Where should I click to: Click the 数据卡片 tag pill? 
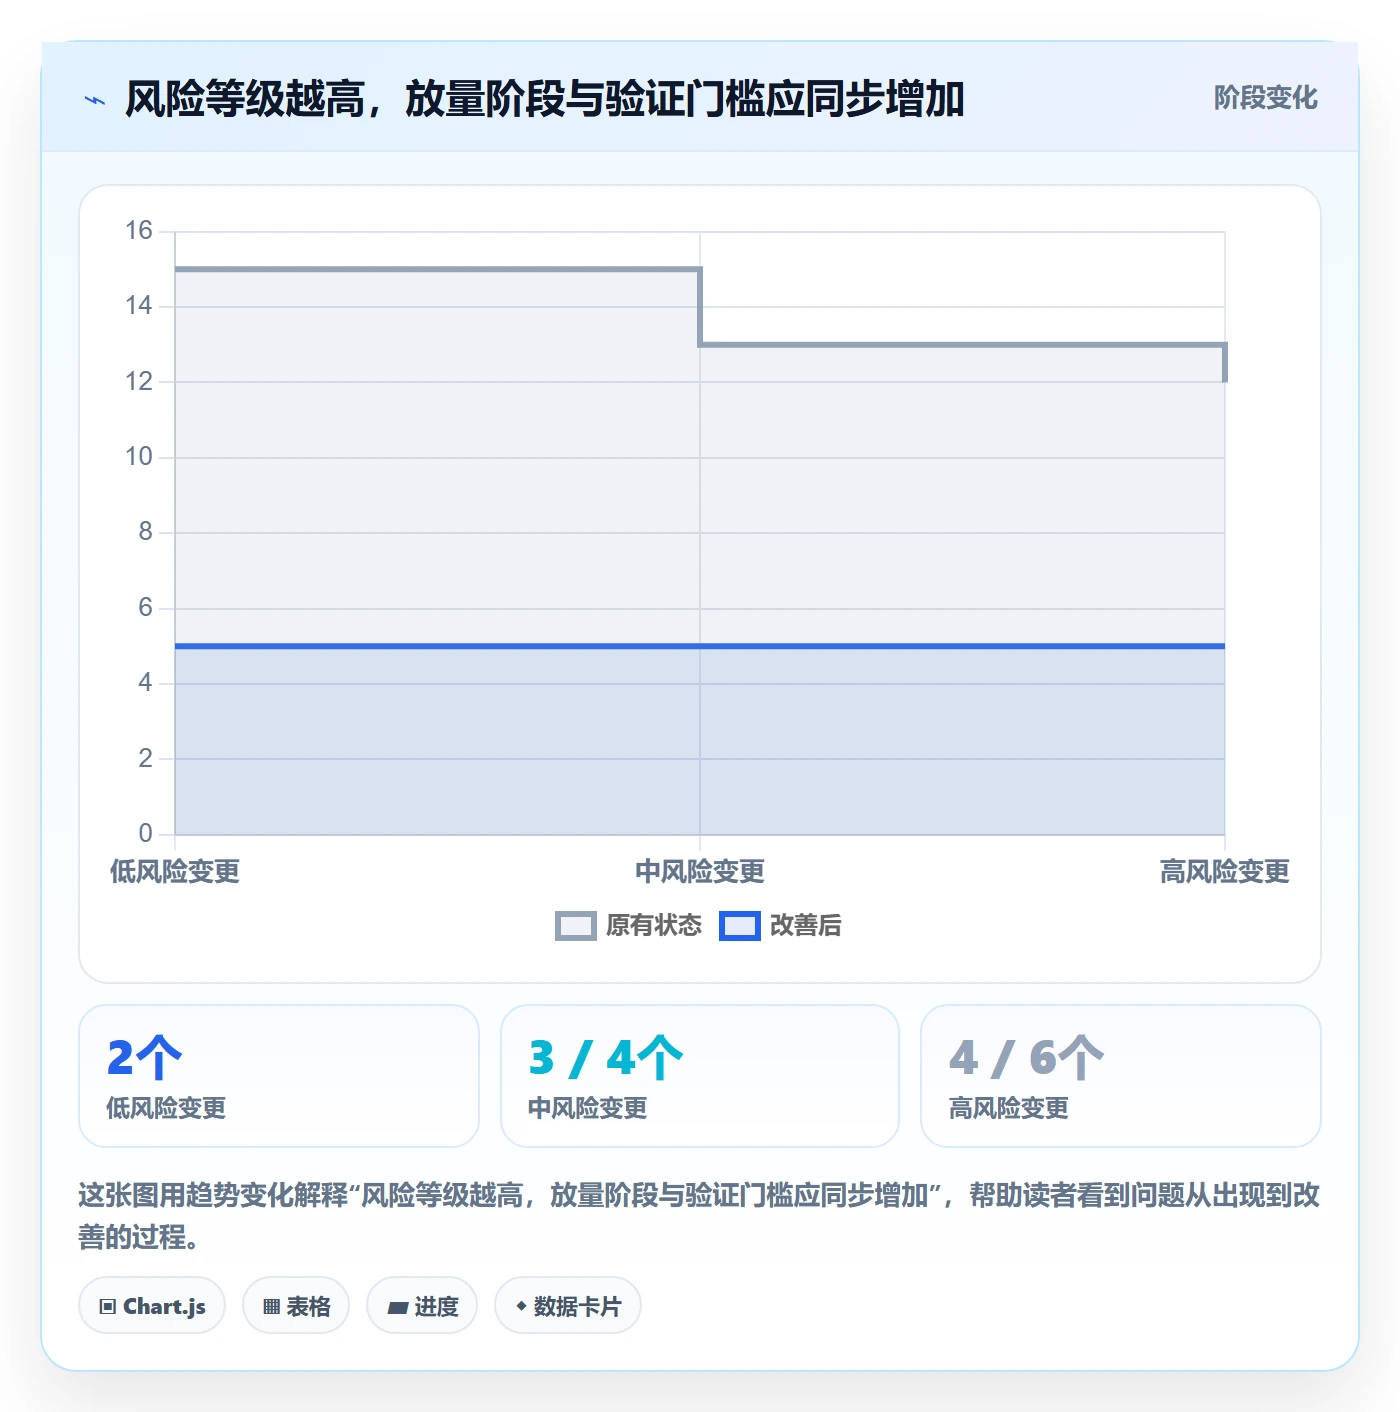(568, 1306)
